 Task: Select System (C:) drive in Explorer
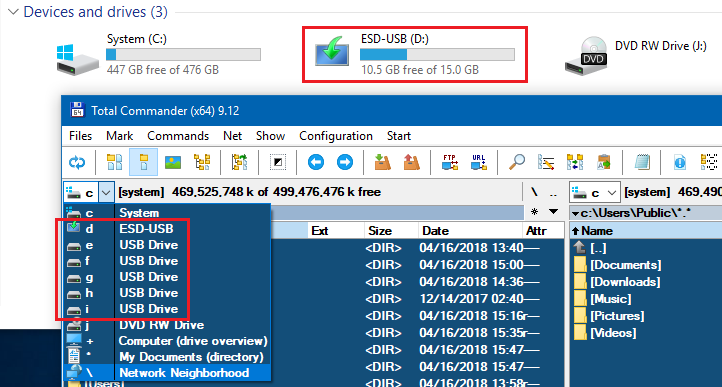pyautogui.click(x=158, y=54)
